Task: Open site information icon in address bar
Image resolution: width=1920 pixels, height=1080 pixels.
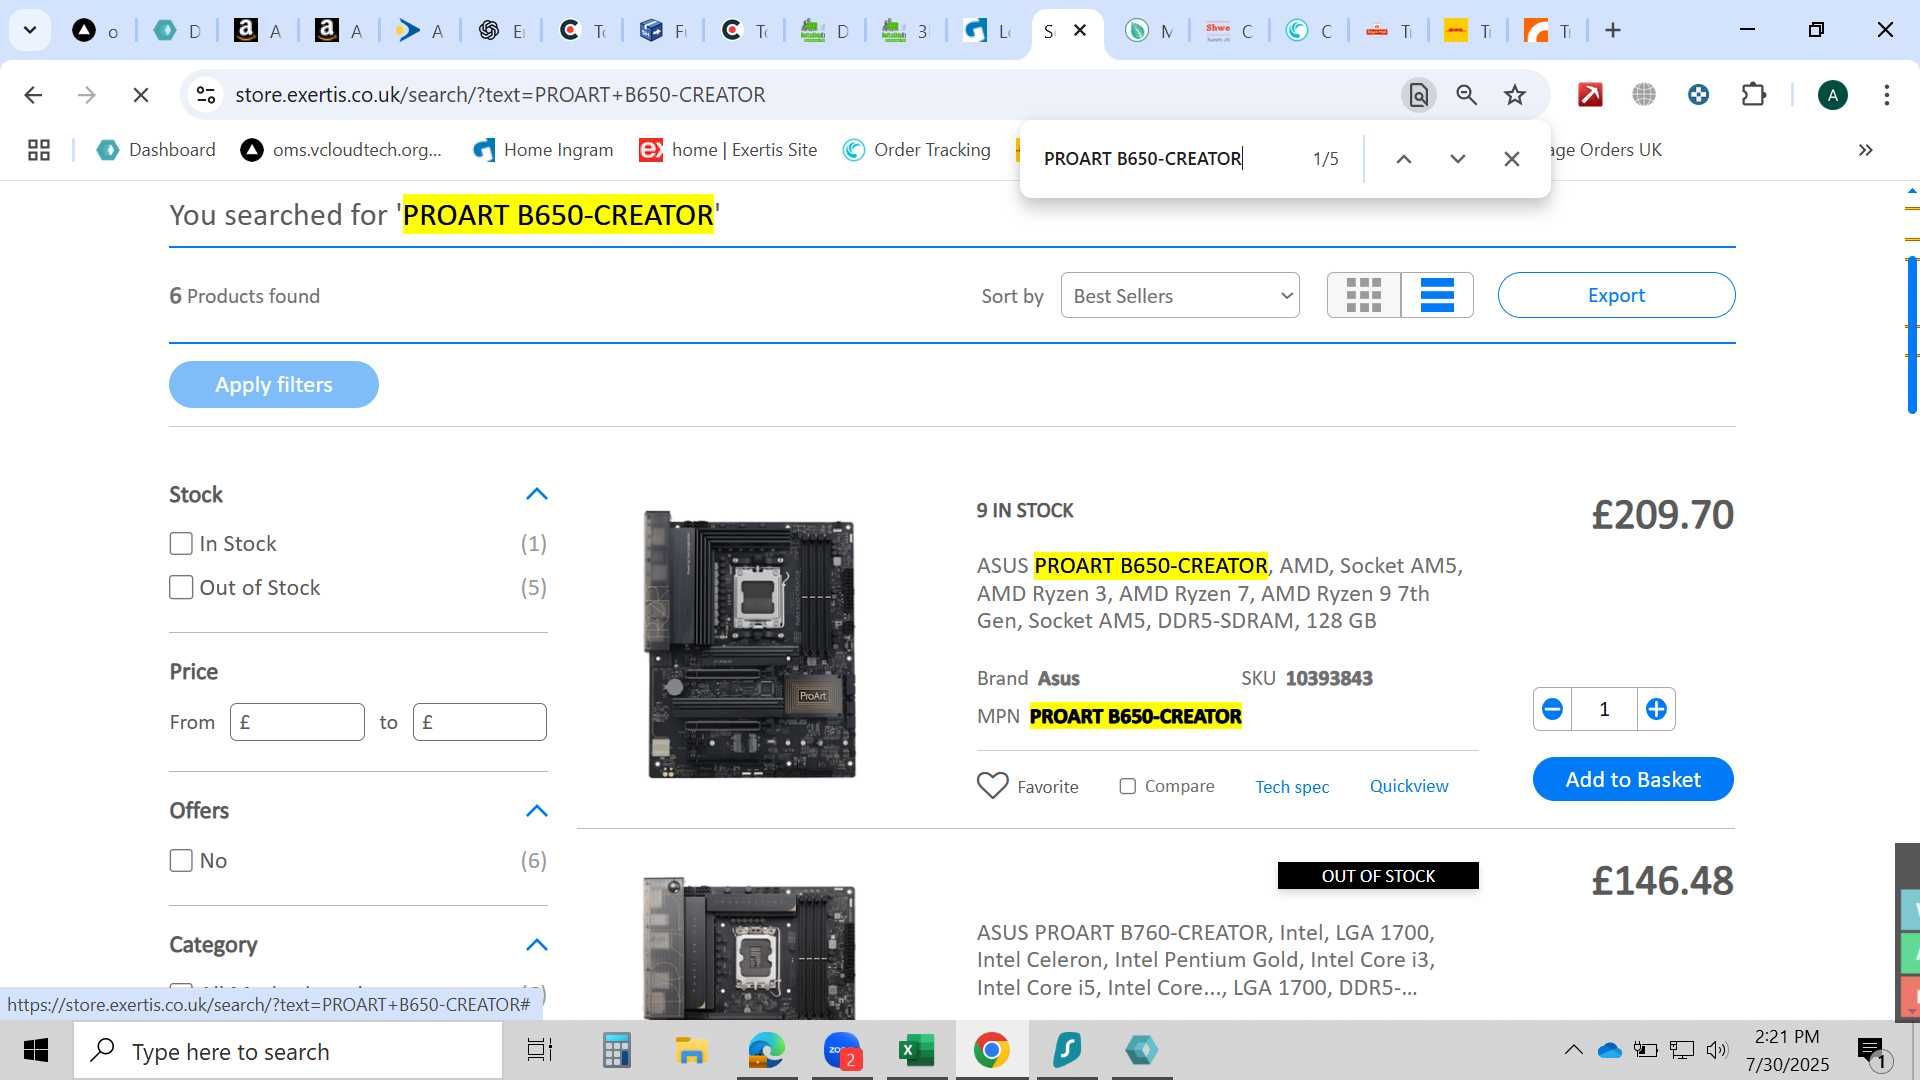Action: (x=206, y=95)
